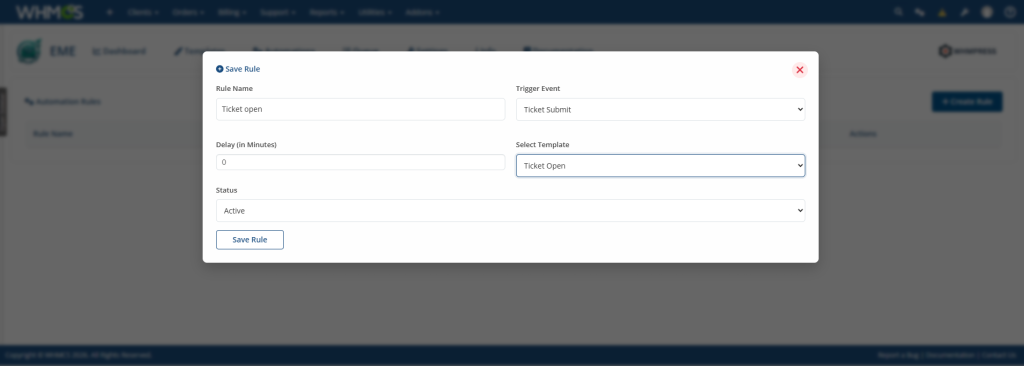This screenshot has height=366, width=1024.
Task: Click the WHMPRESS logo
Action: click(x=967, y=51)
